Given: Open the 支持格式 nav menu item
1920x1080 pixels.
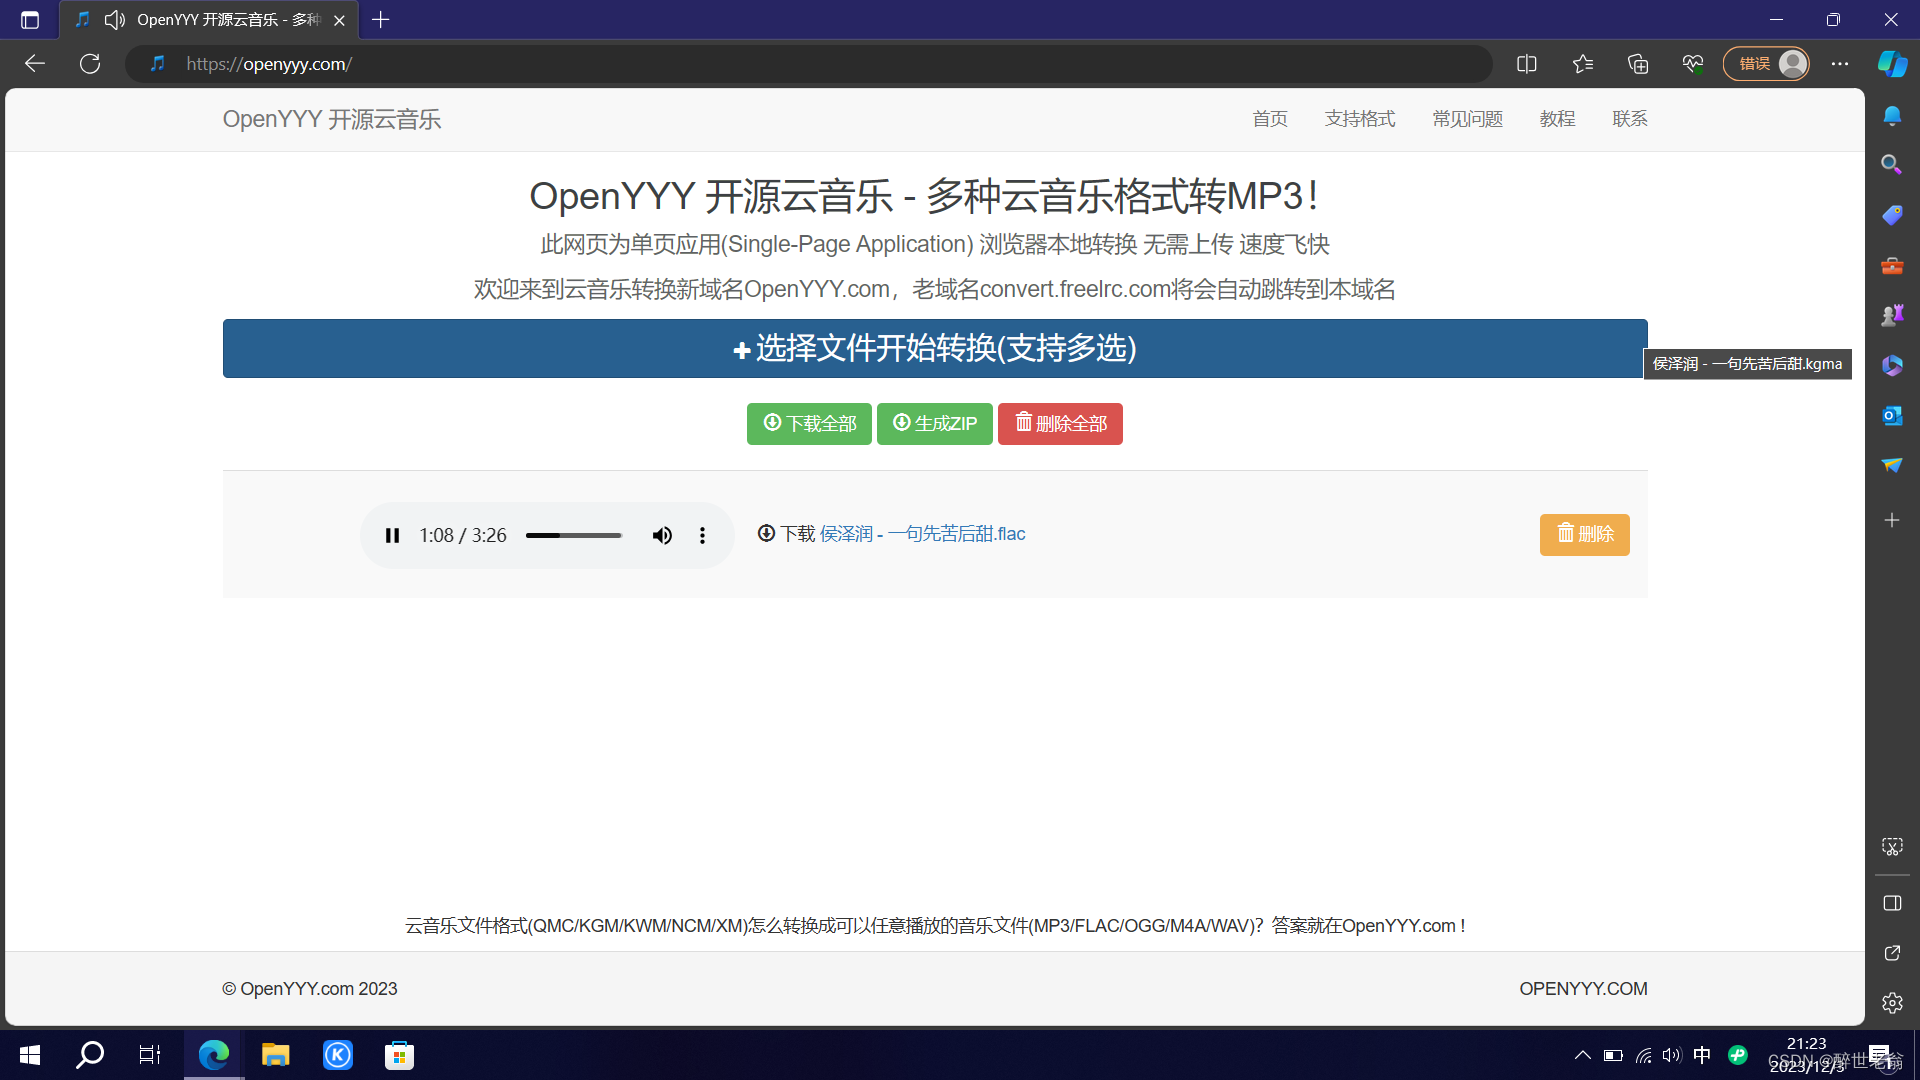Looking at the screenshot, I should (x=1359, y=119).
